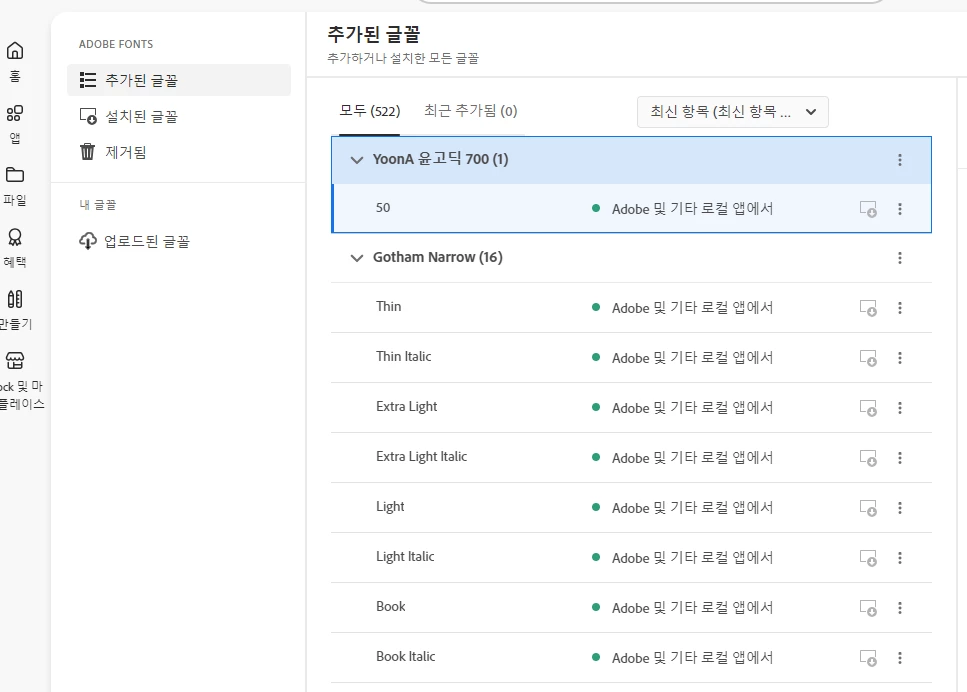Select the Book Italic style name
Image resolution: width=967 pixels, height=692 pixels.
tap(405, 656)
